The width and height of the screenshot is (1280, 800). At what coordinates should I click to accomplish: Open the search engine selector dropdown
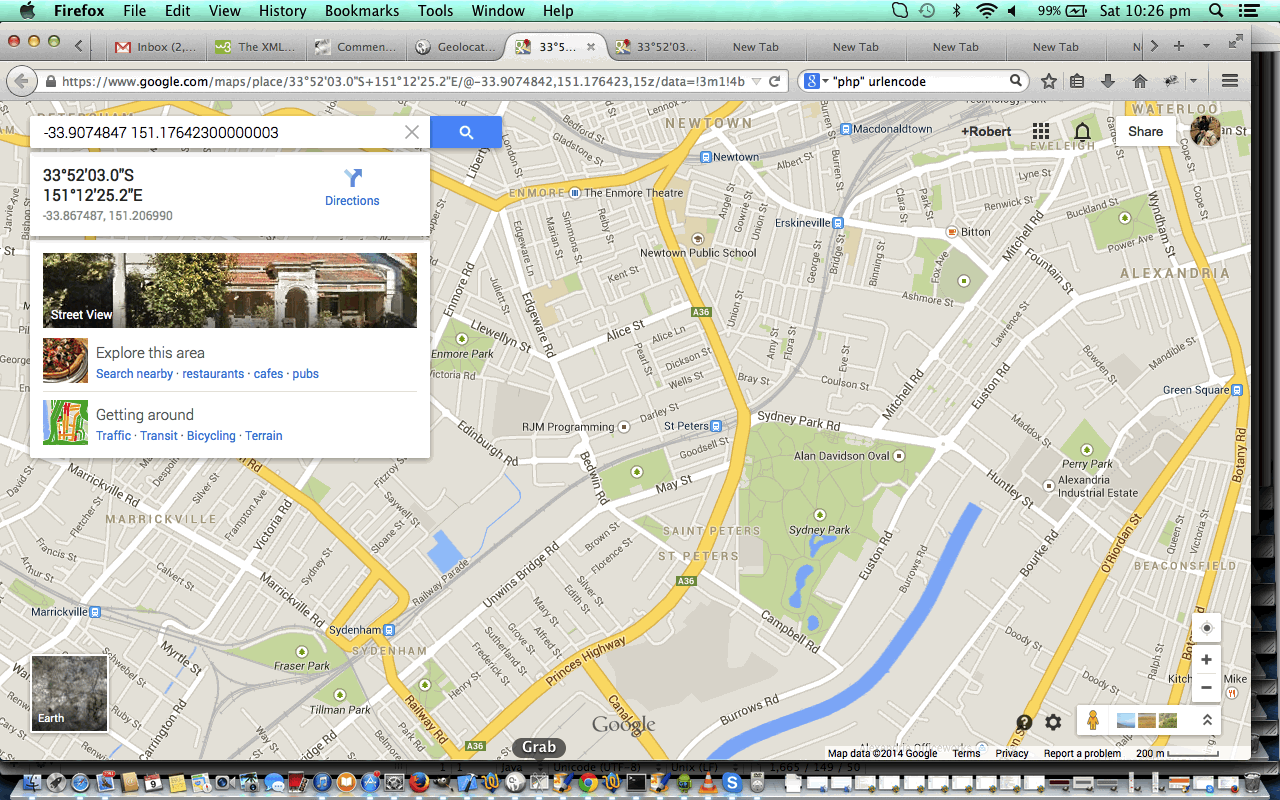tap(815, 82)
